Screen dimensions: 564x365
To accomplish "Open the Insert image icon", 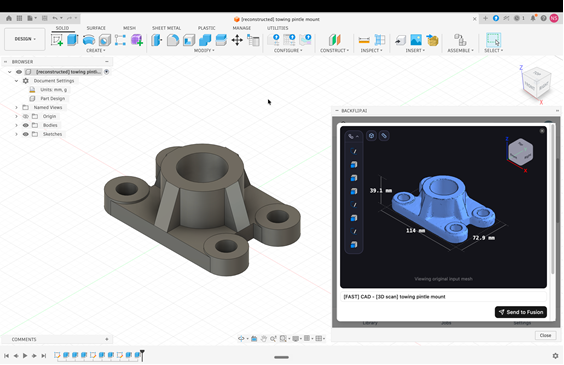I will pos(416,40).
